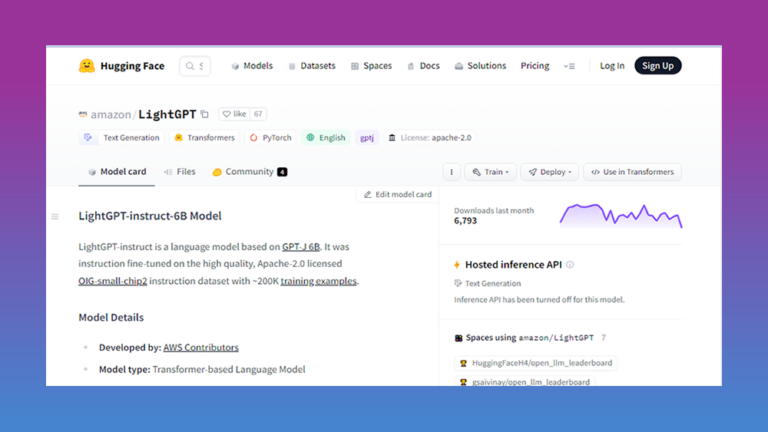768x432 pixels.
Task: Open Spaces in the top navigation
Action: tap(371, 66)
